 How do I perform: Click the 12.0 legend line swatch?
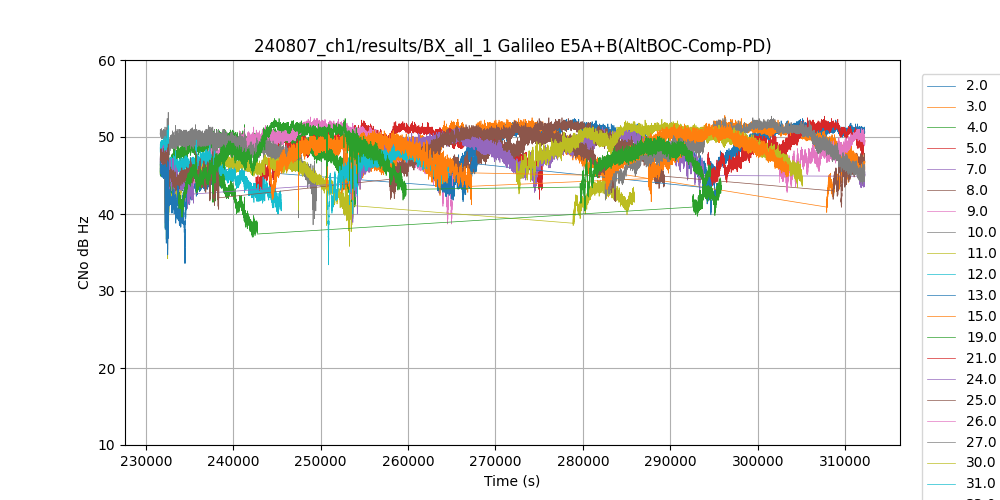[x=942, y=274]
